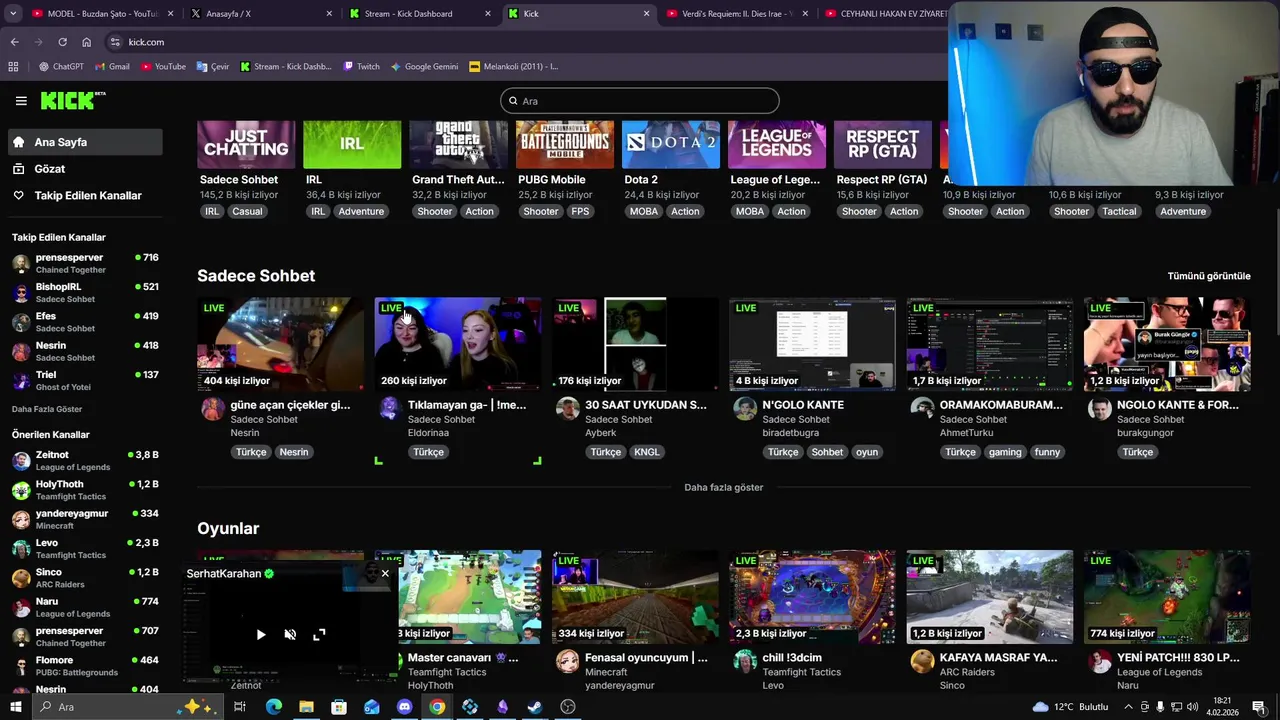Open browser apps grid icon
This screenshot has width=1280, height=720.
pos(13,67)
